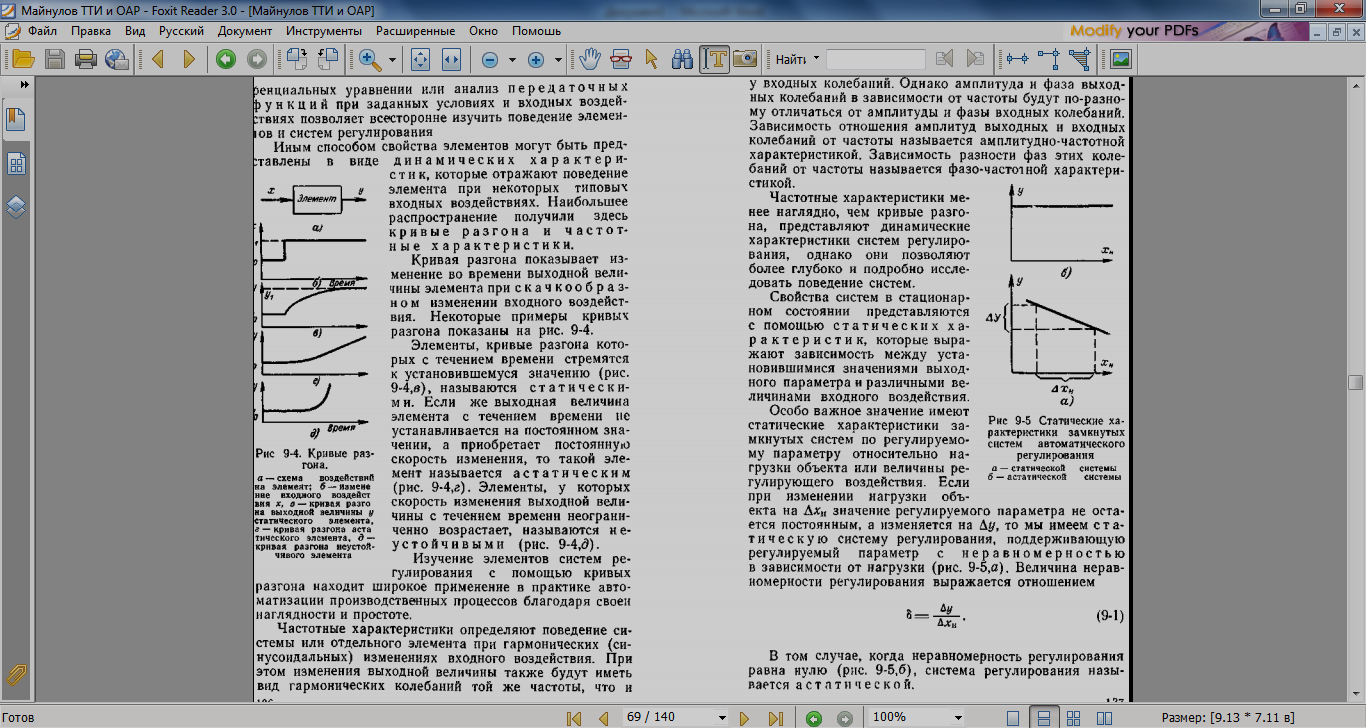Click green Previous View in status bar
1366x728 pixels.
[814, 718]
